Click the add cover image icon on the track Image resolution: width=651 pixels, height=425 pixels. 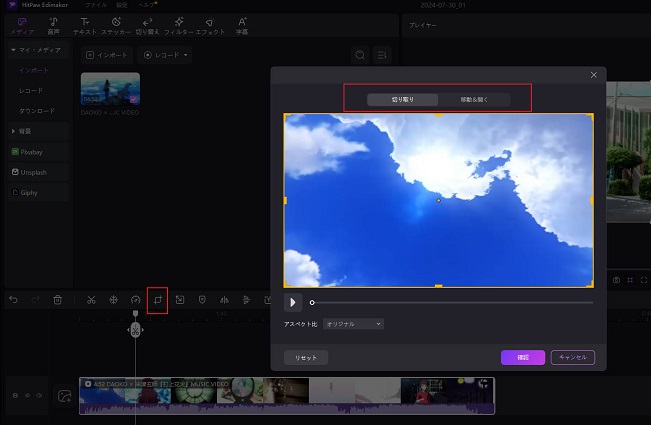coord(64,396)
